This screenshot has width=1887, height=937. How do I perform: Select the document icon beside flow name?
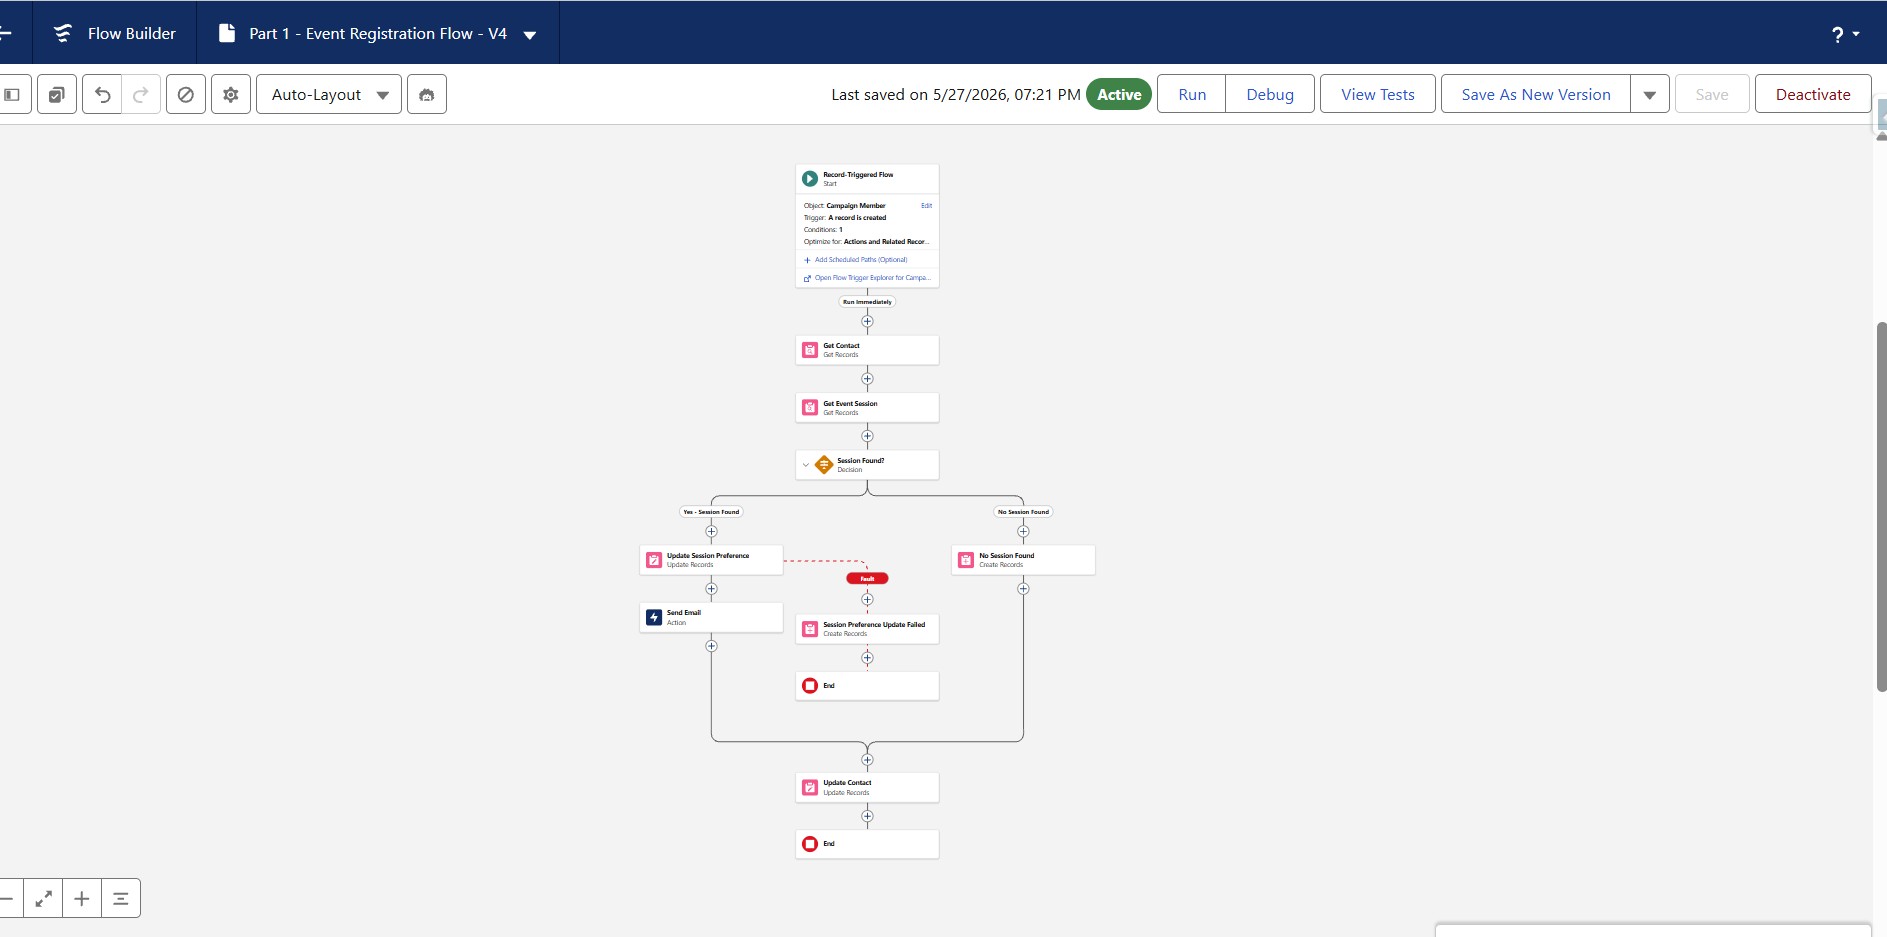click(x=227, y=33)
